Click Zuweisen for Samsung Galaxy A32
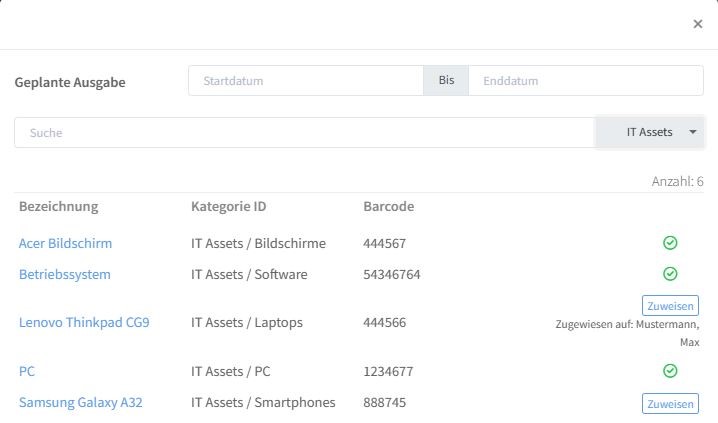 [x=670, y=404]
